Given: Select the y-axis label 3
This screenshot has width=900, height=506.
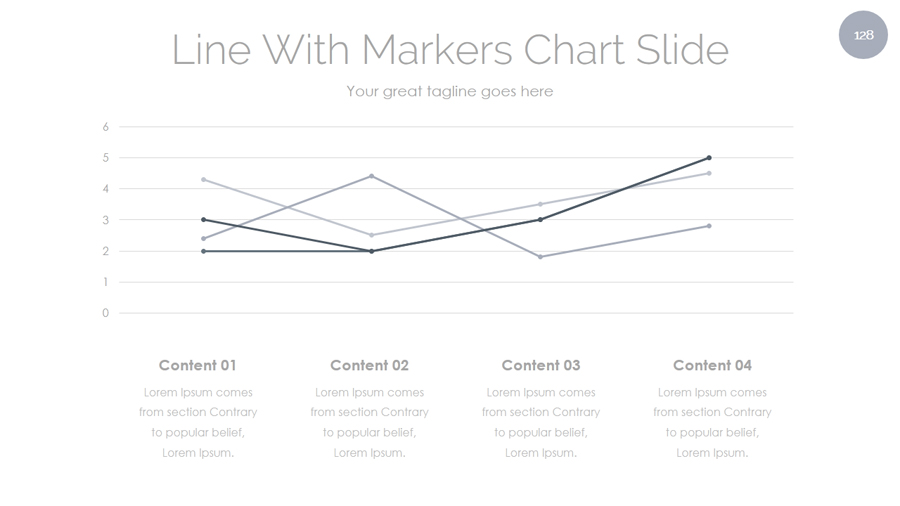Looking at the screenshot, I should coord(105,220).
